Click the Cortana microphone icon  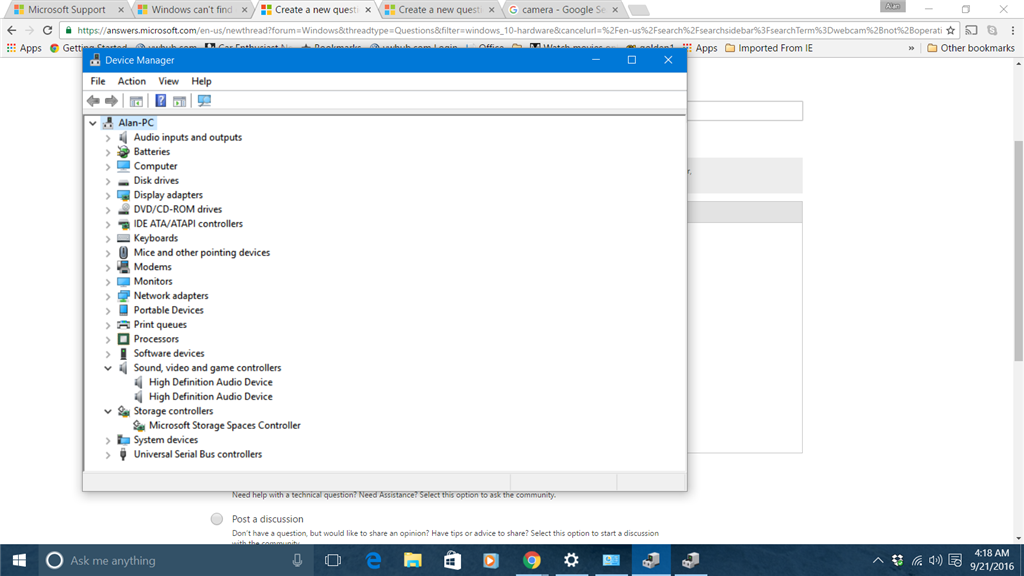[297, 560]
